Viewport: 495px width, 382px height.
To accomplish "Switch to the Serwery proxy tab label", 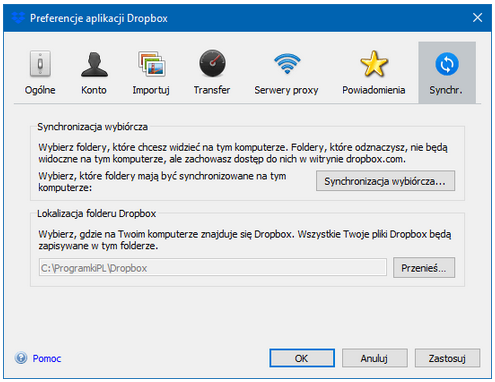I will [x=286, y=90].
